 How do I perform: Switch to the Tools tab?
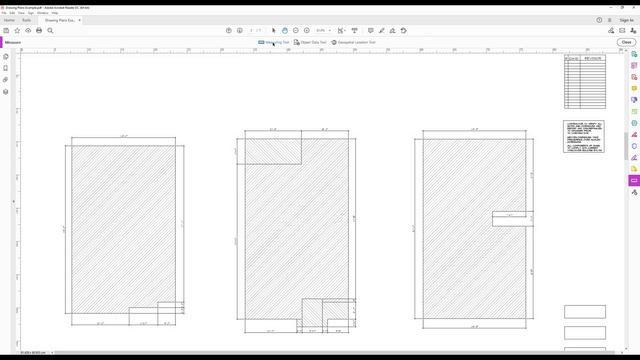click(27, 20)
